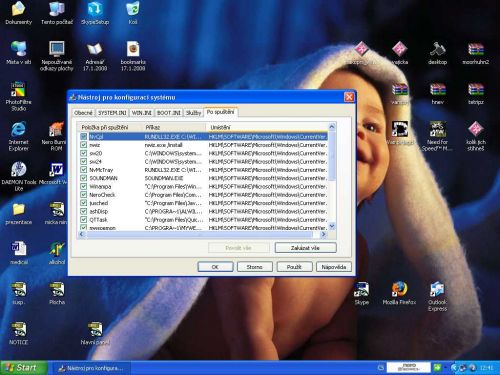The height and width of the screenshot is (375, 500).
Task: Uncheck the NvCpl startup item
Action: (84, 136)
